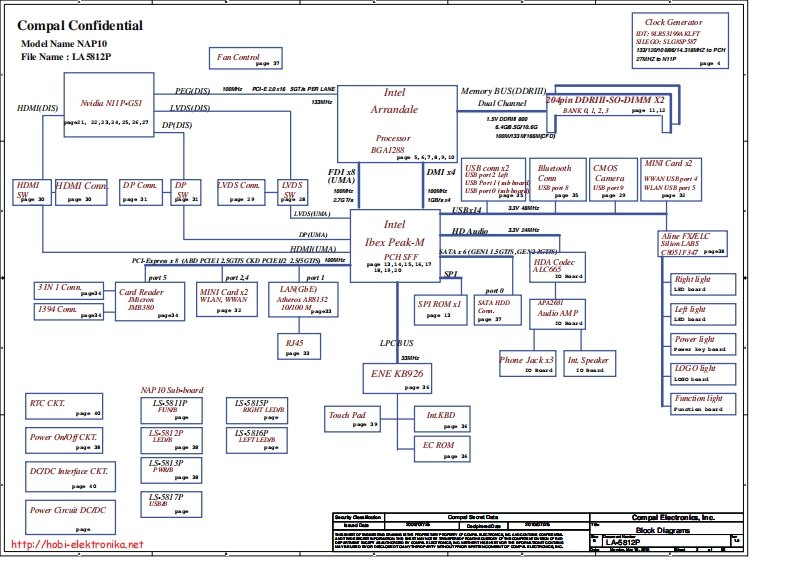Image resolution: width=793 pixels, height=561 pixels.
Task: Select the RTC CKT. block
Action: coord(64,407)
